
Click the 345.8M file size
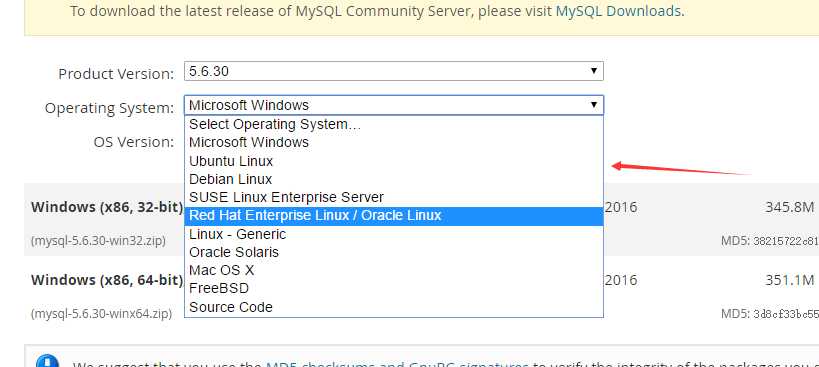click(790, 207)
